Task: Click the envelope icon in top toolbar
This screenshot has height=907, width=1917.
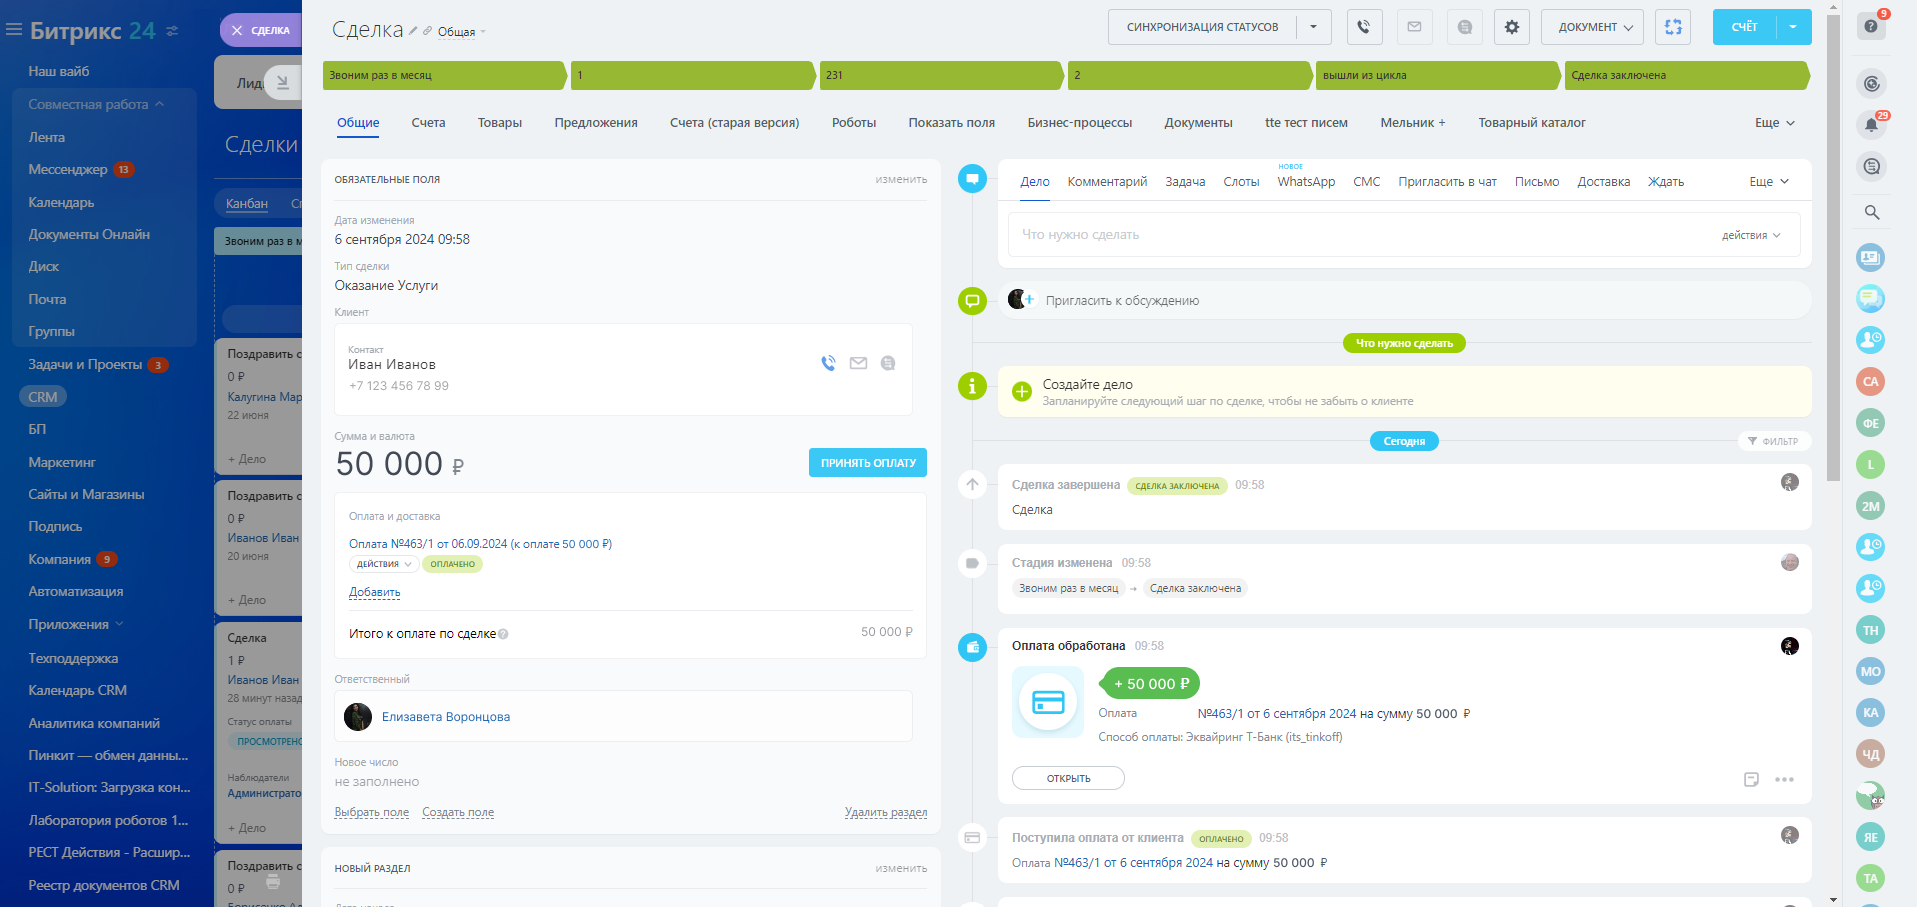Action: (x=1414, y=27)
